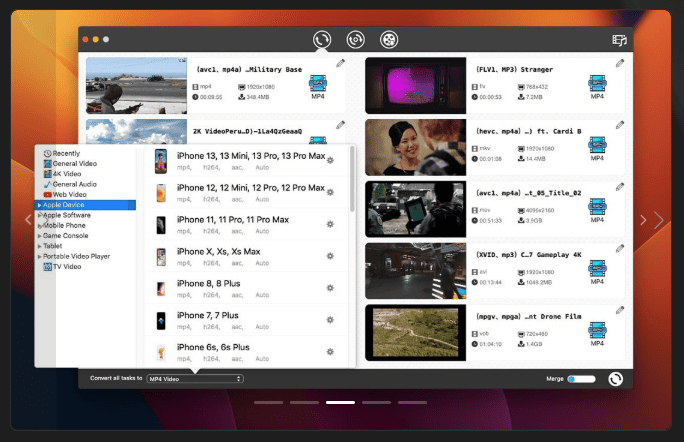Choose the iPhone X, Xs, Xs Max preset

pos(246,256)
